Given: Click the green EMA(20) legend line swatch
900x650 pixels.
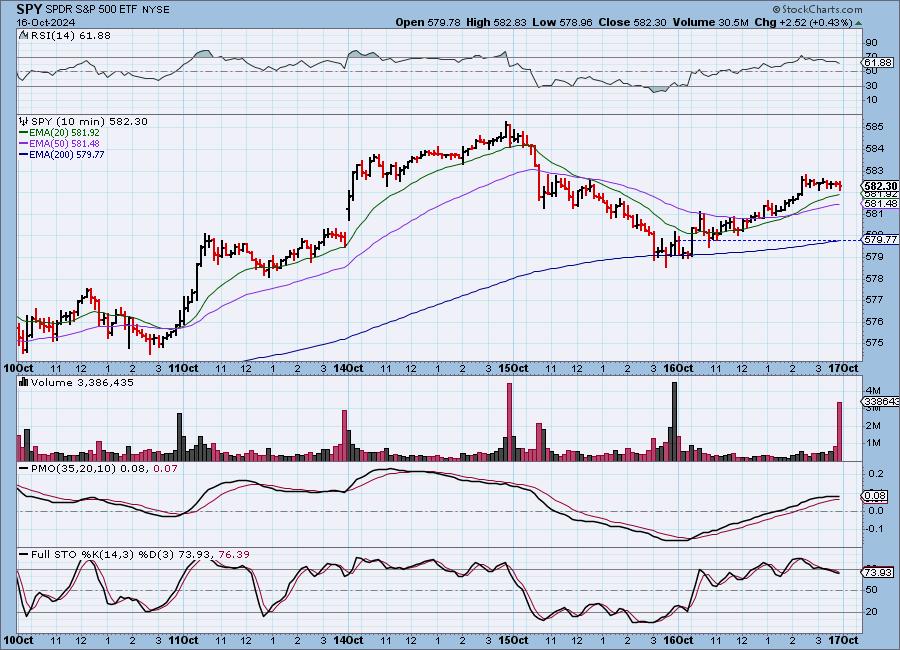Looking at the screenshot, I should 24,133.
